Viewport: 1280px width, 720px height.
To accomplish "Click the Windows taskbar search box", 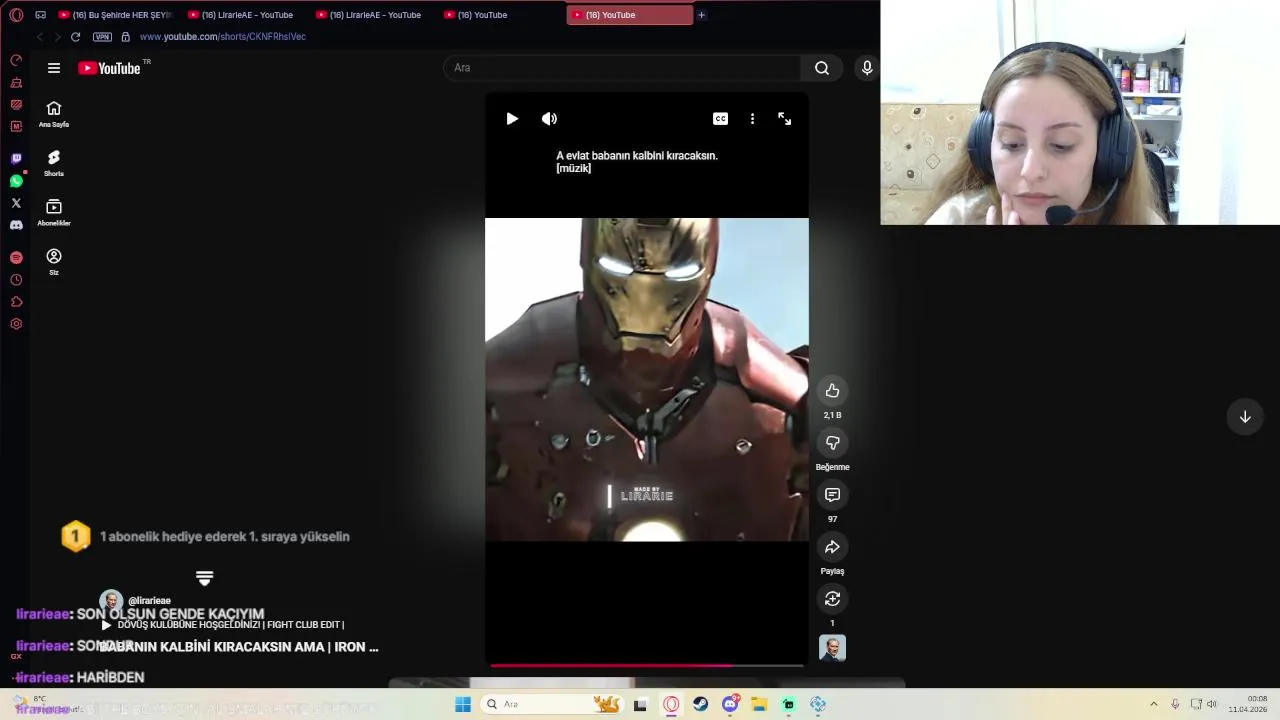I will pyautogui.click(x=550, y=704).
